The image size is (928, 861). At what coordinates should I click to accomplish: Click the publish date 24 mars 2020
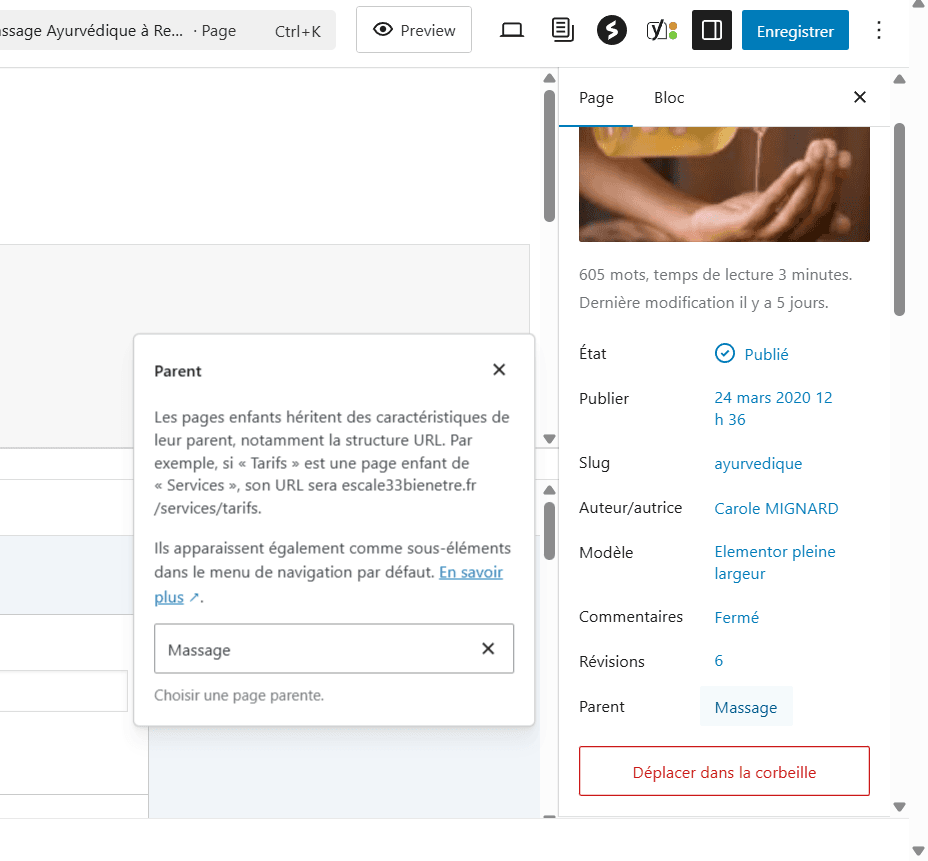coord(773,408)
